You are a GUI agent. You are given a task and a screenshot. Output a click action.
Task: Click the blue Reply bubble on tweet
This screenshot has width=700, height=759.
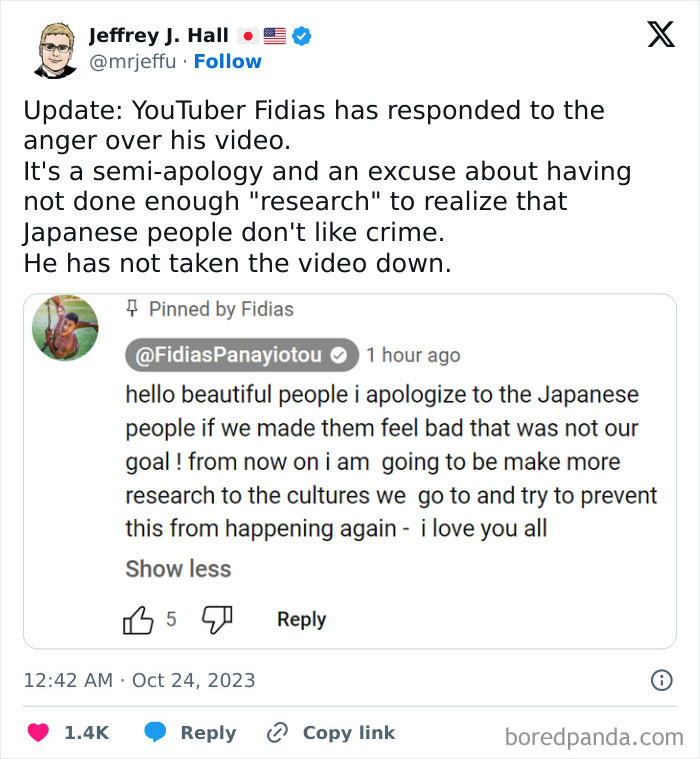point(155,733)
